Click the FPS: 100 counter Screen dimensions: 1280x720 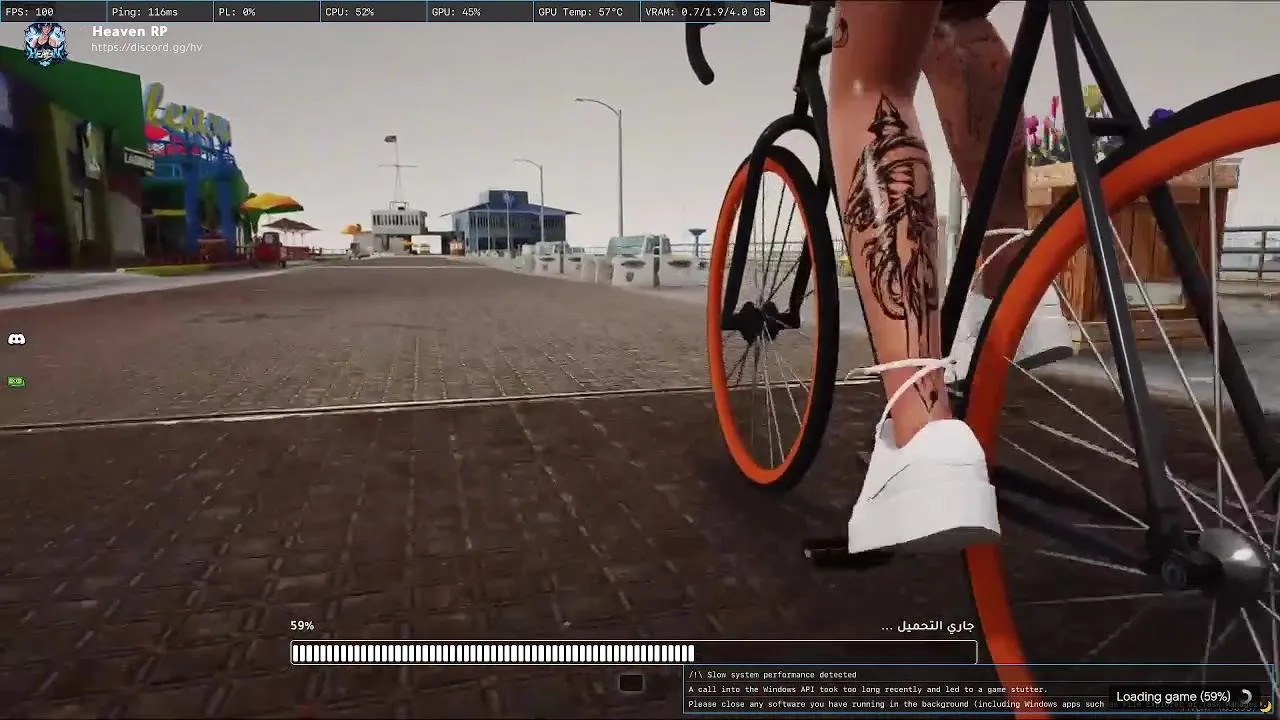click(30, 12)
